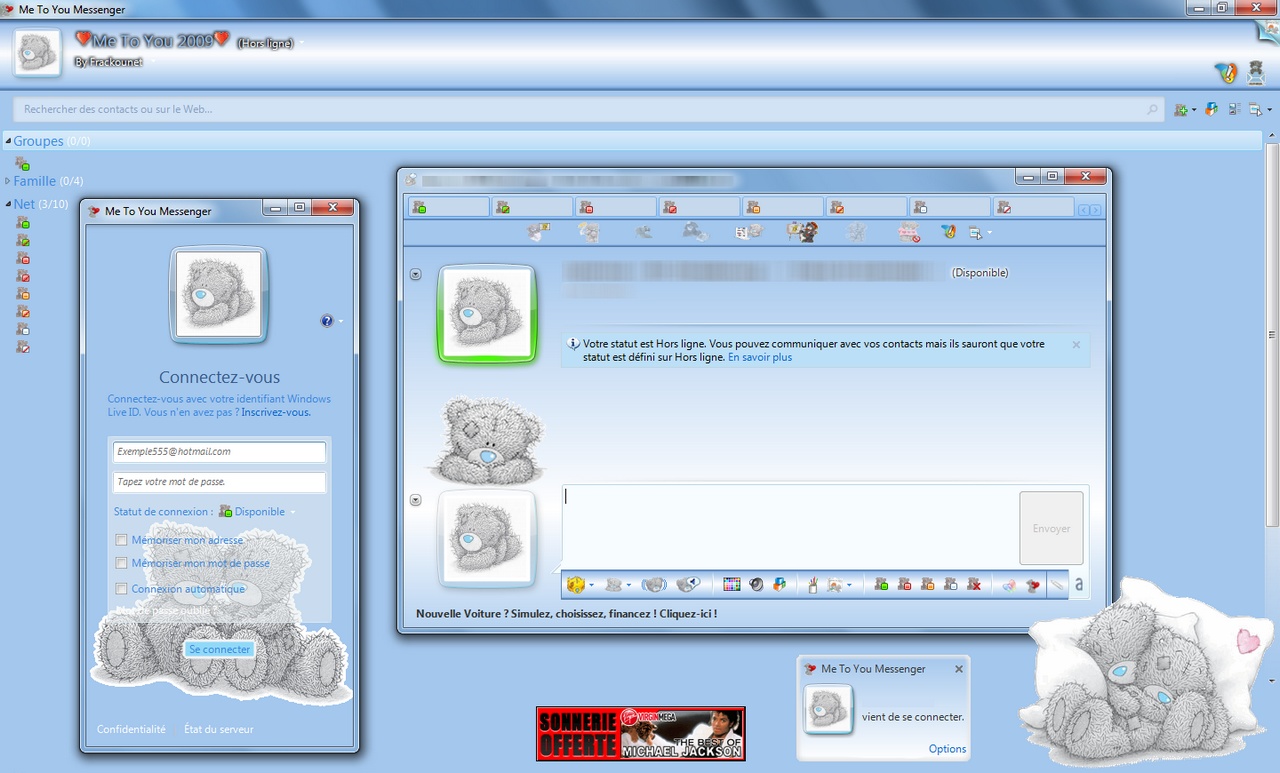Click the search magnifier in the contact search bar

(x=1153, y=110)
